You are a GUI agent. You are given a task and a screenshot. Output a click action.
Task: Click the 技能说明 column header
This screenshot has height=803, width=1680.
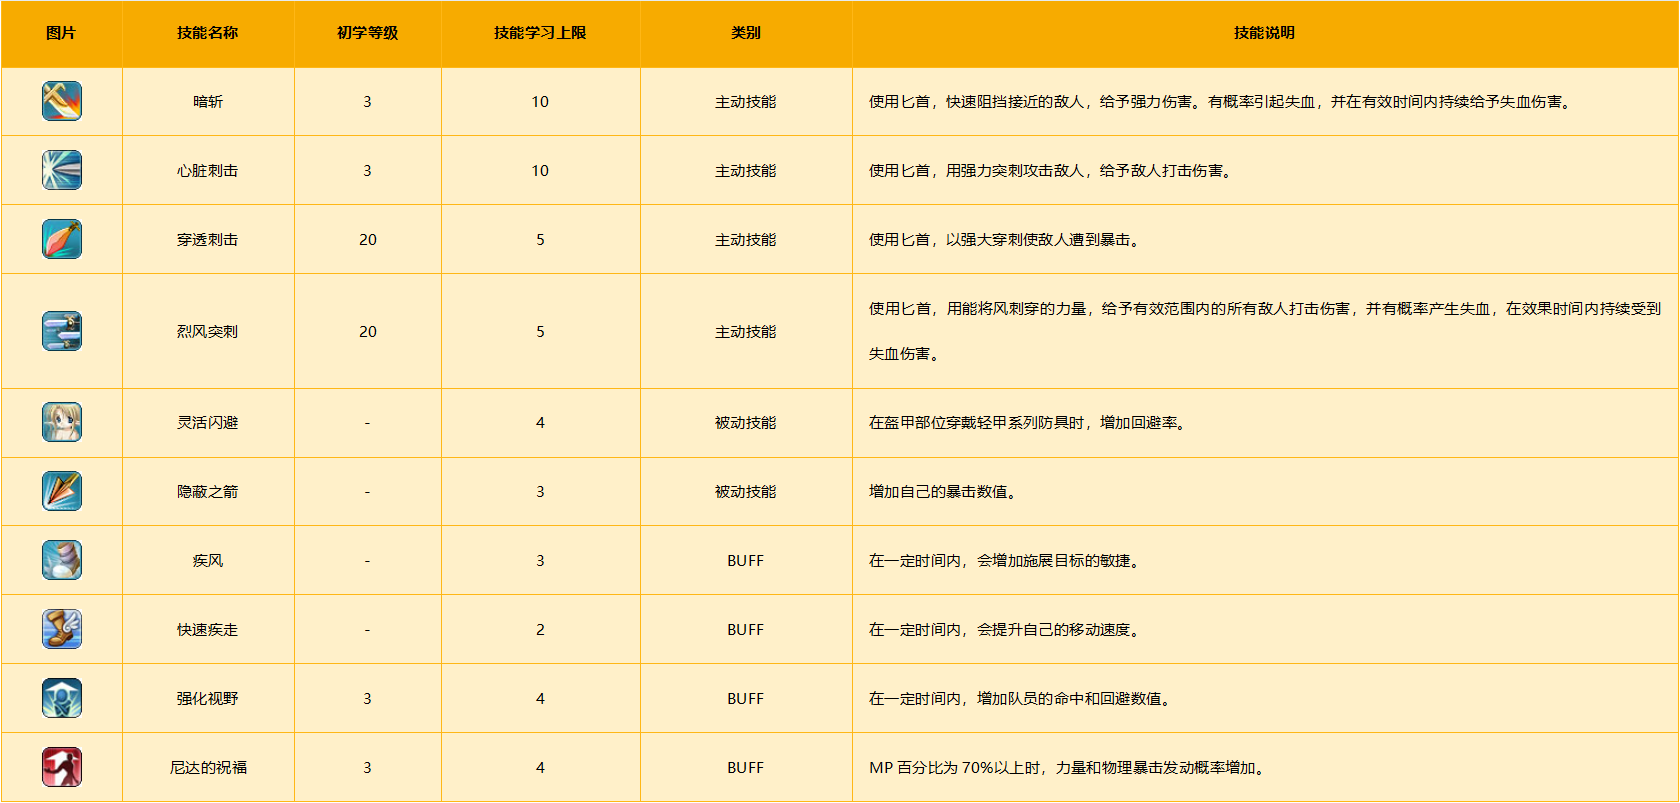click(1264, 33)
